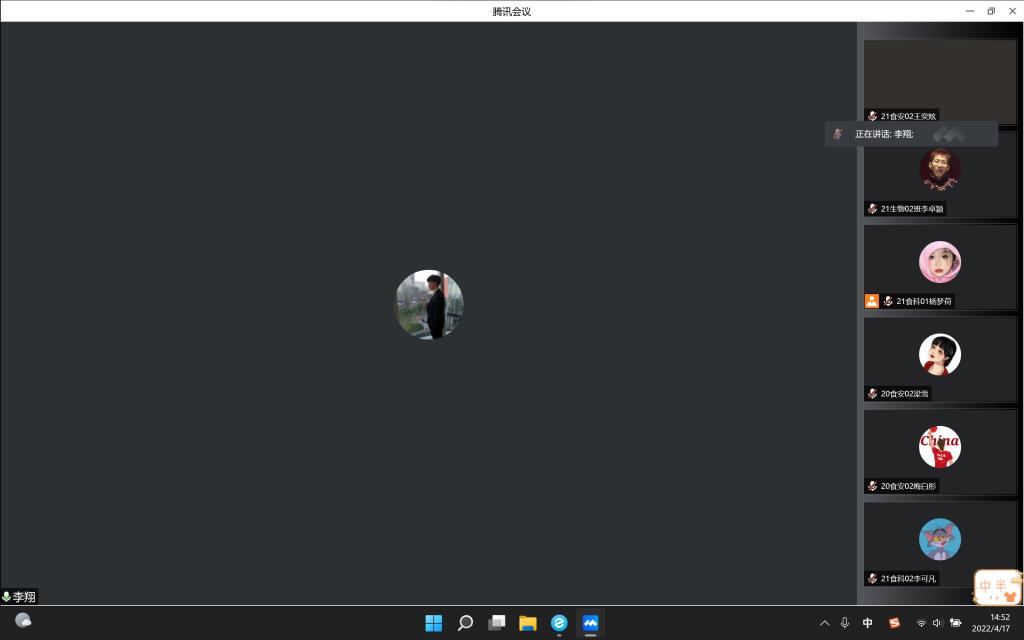Click the system tray microphone indicator

pos(845,623)
